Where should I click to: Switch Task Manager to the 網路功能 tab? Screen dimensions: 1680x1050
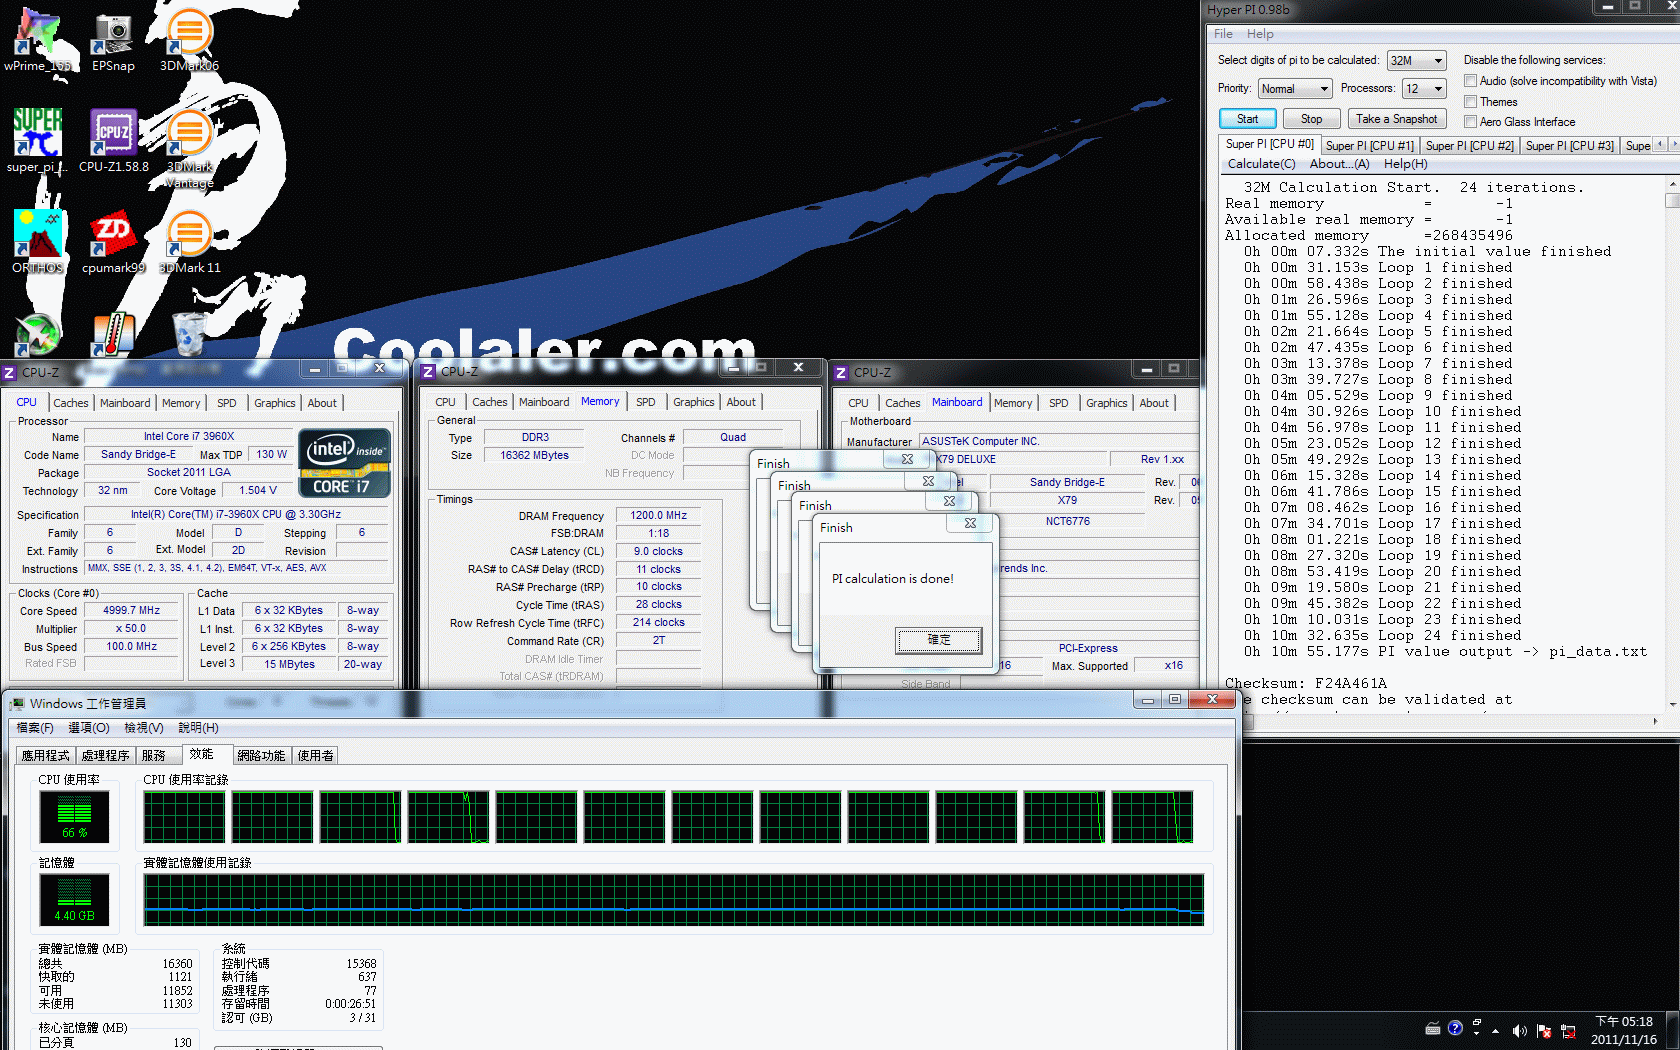click(x=261, y=756)
